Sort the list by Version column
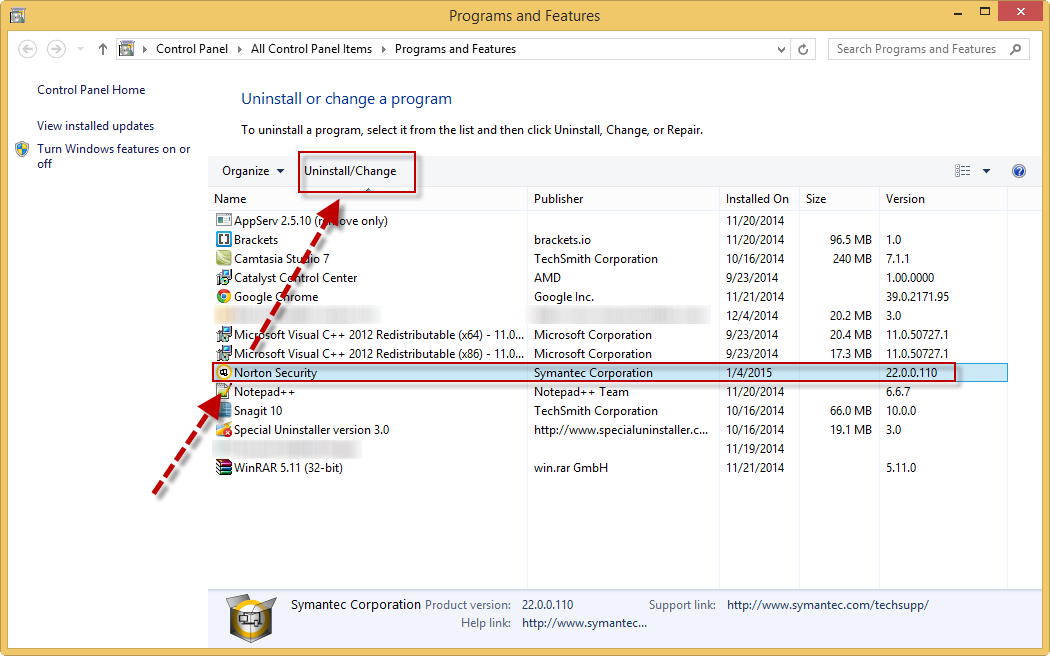 905,199
